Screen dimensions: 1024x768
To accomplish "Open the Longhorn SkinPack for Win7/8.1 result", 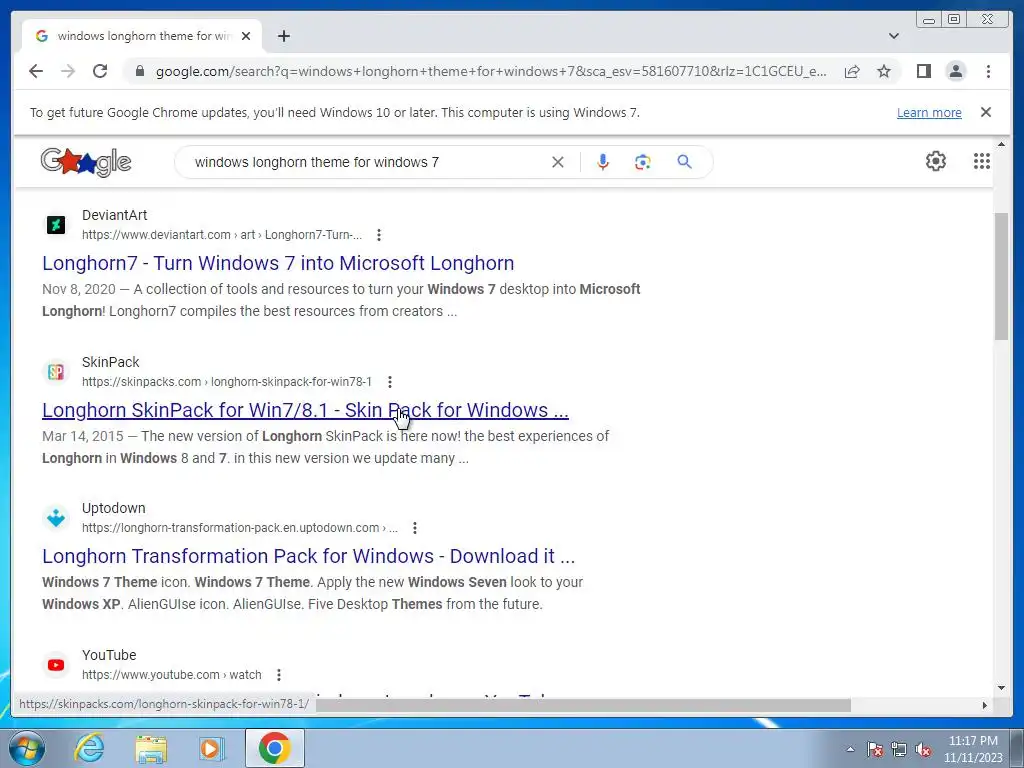I will [306, 410].
